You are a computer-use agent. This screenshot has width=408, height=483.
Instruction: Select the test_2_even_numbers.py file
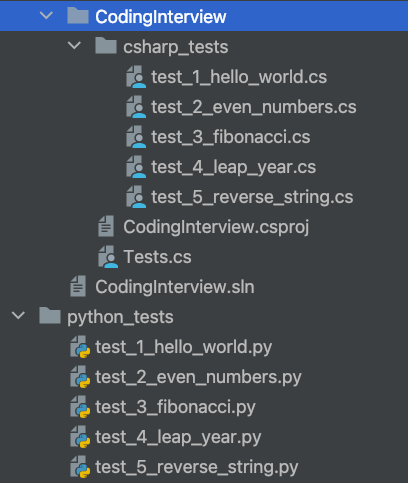(198, 377)
